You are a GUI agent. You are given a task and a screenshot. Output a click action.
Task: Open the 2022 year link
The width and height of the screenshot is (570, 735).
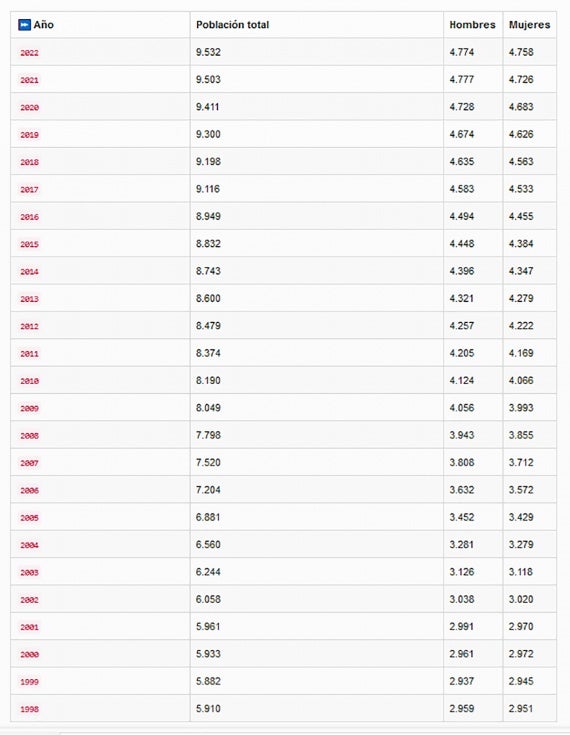(29, 53)
